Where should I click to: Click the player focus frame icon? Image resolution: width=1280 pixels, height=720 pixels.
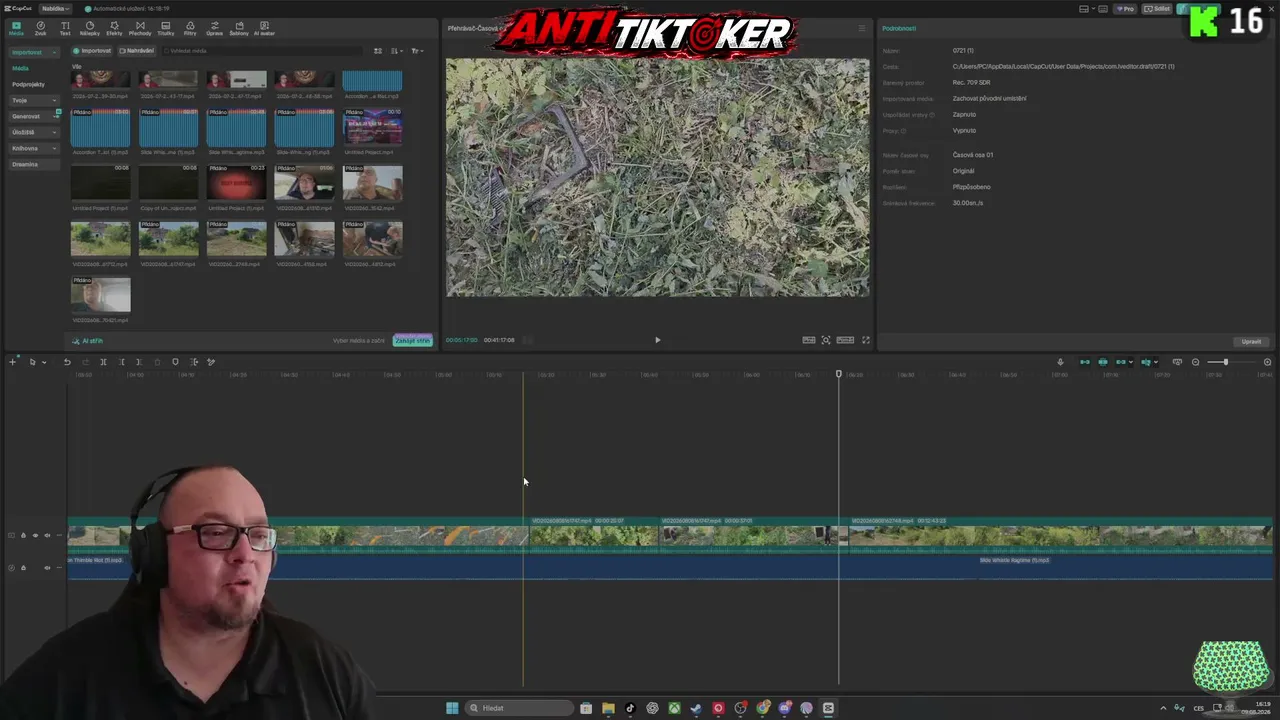tap(826, 340)
